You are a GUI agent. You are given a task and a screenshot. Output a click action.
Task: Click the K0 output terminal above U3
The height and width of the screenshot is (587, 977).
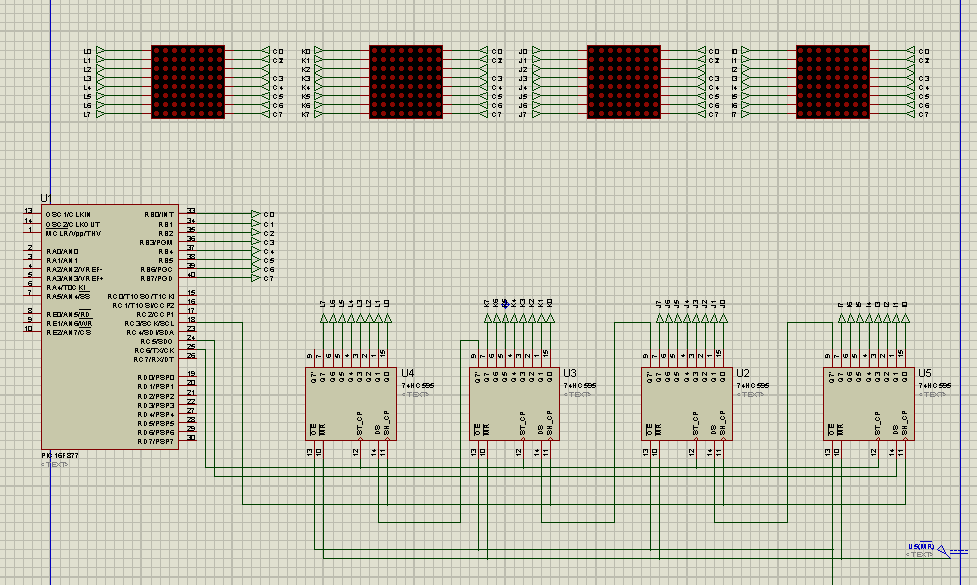551,318
